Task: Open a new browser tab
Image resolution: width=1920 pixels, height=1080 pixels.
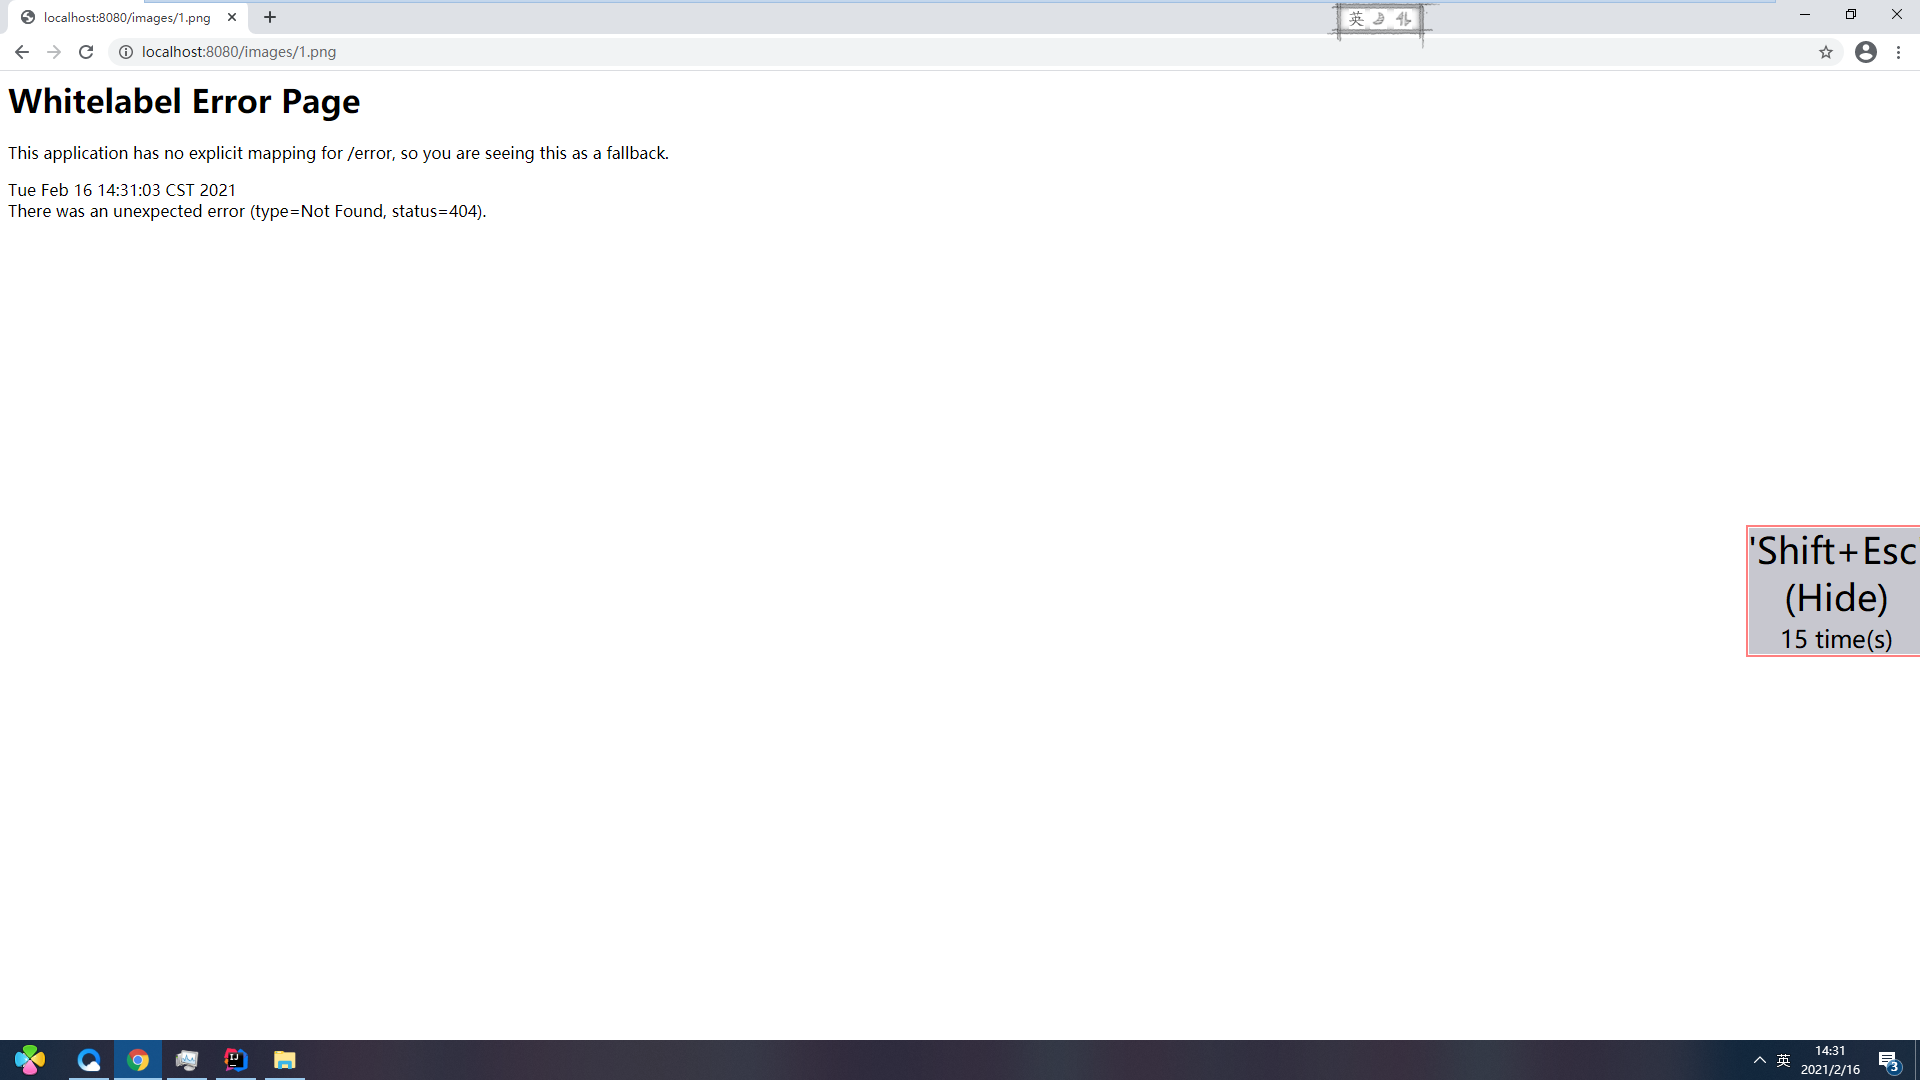Action: tap(270, 17)
